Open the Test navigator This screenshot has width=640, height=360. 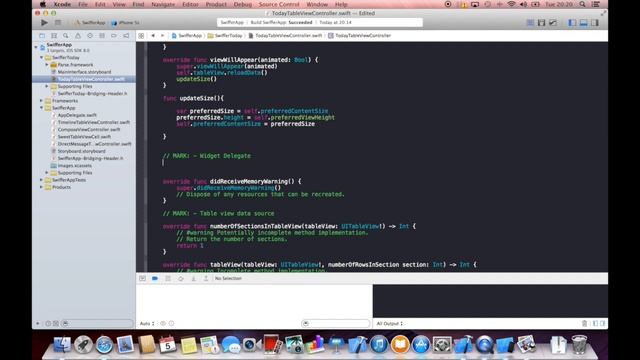click(x=90, y=36)
